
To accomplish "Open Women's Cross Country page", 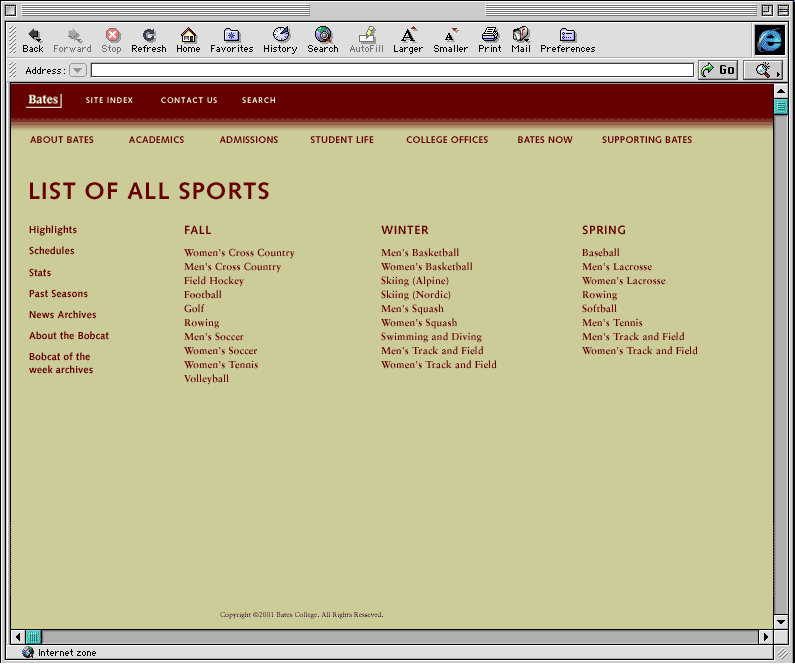I will pyautogui.click(x=239, y=252).
